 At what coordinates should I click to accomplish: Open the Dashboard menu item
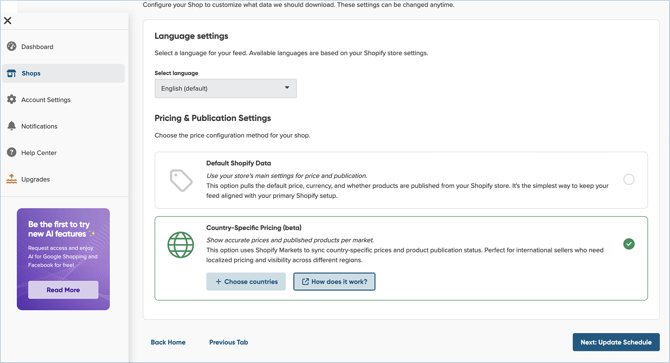coord(63,47)
